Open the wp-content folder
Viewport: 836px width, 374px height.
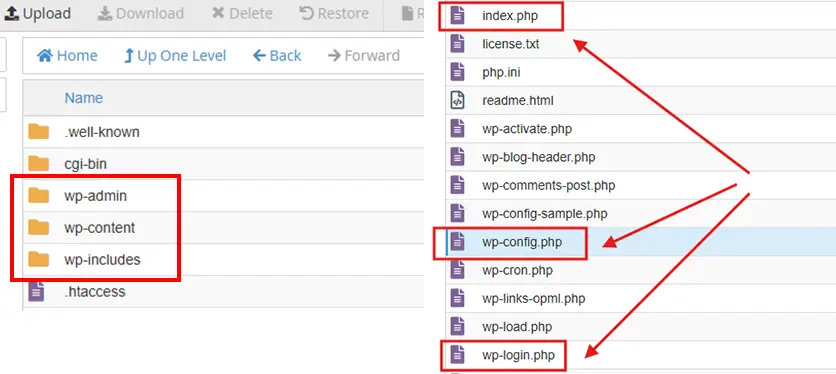[x=100, y=228]
